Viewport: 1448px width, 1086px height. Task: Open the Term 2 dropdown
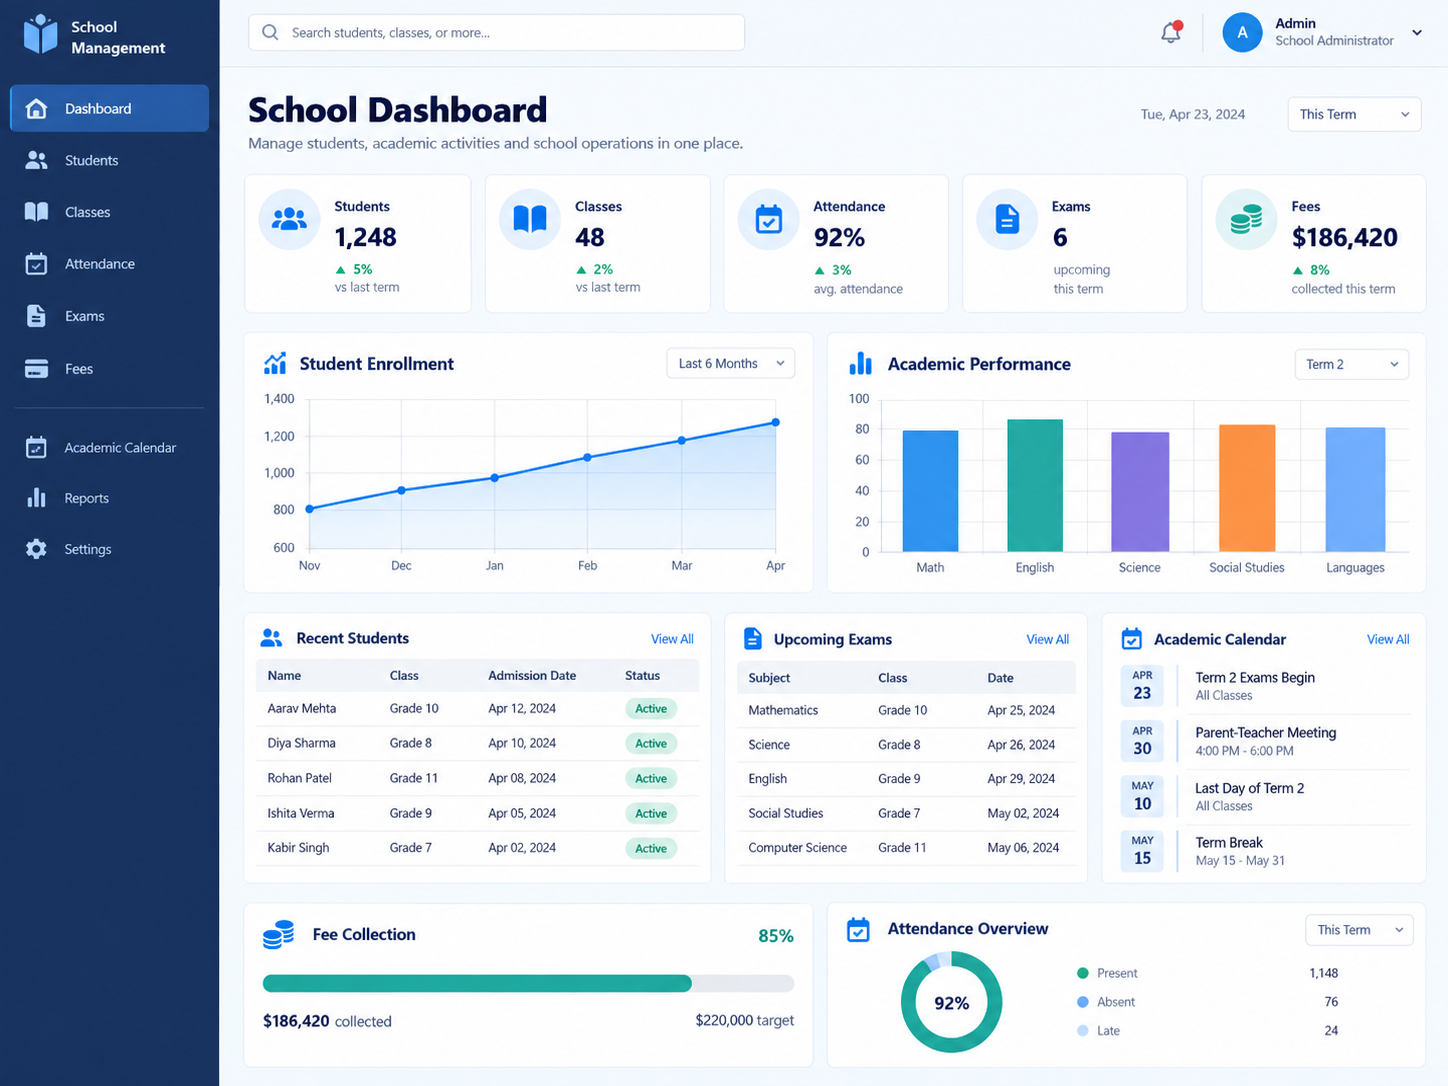point(1351,364)
